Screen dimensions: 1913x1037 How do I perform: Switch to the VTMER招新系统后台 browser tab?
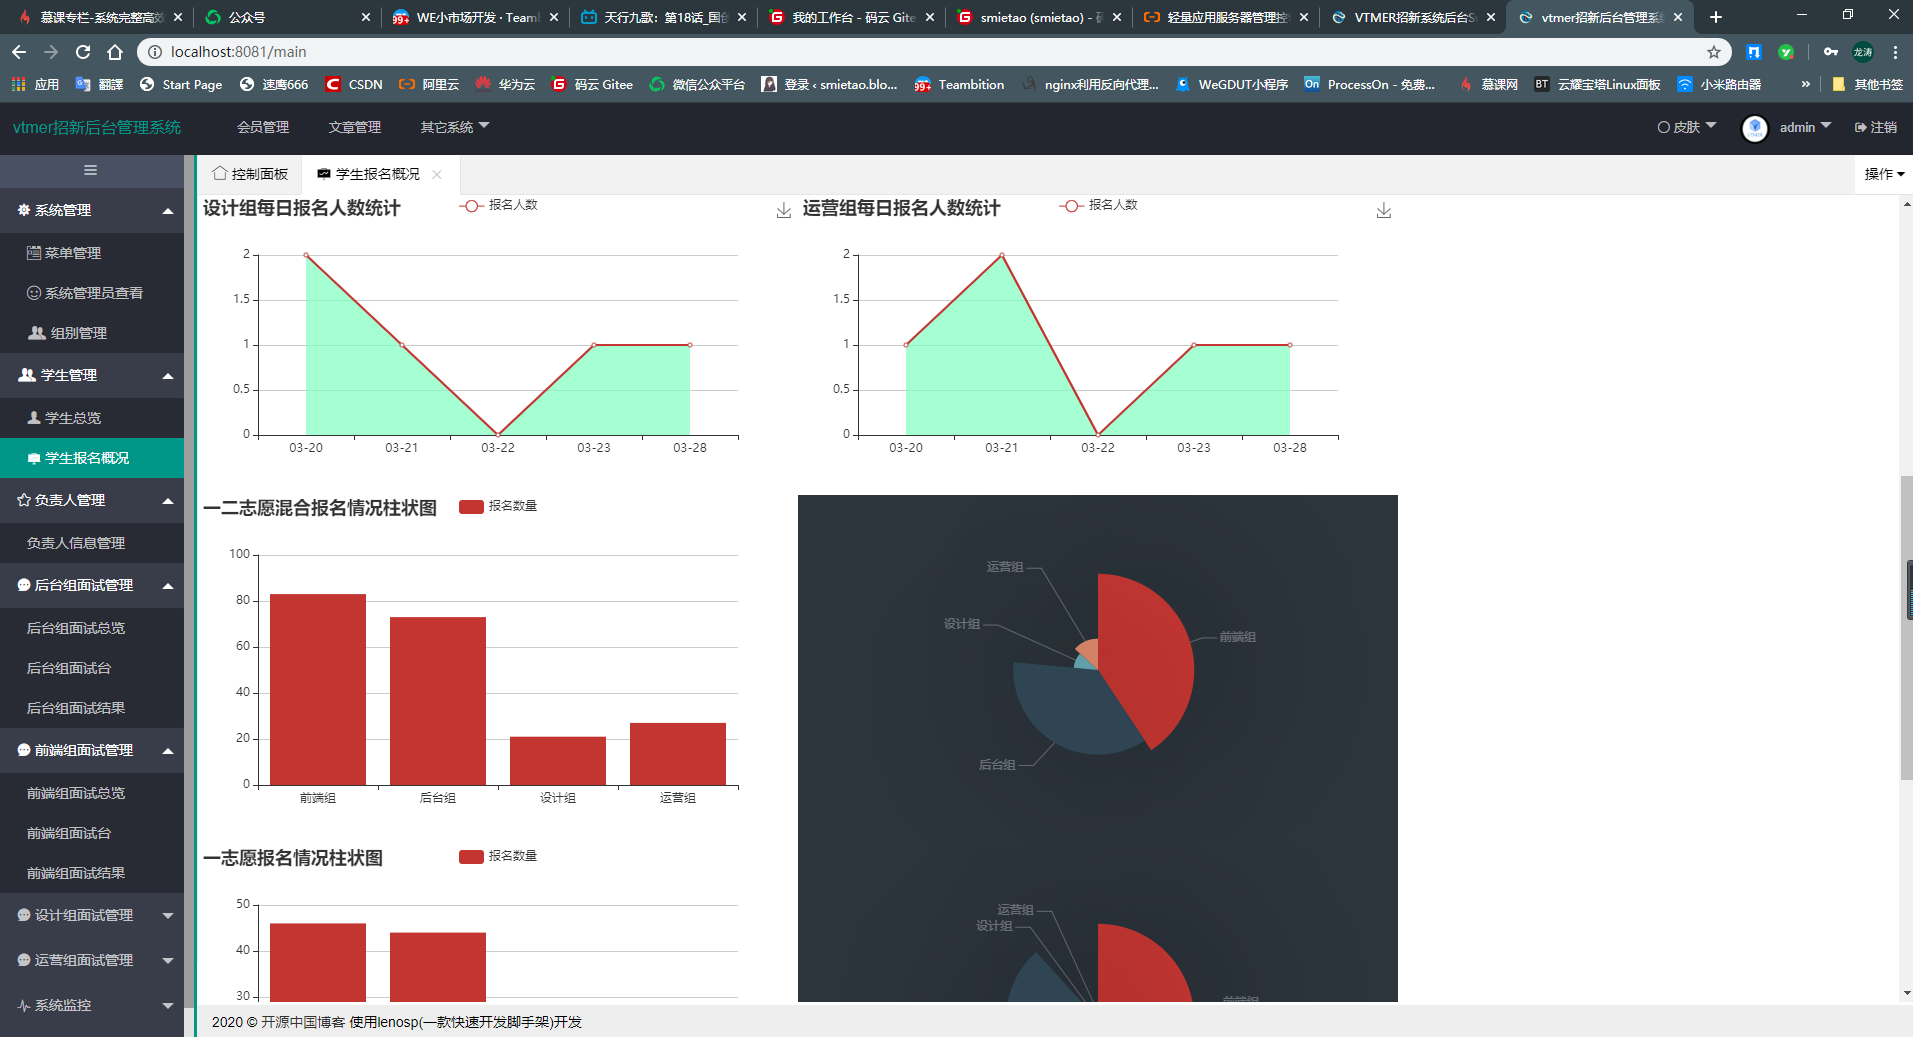(1412, 17)
